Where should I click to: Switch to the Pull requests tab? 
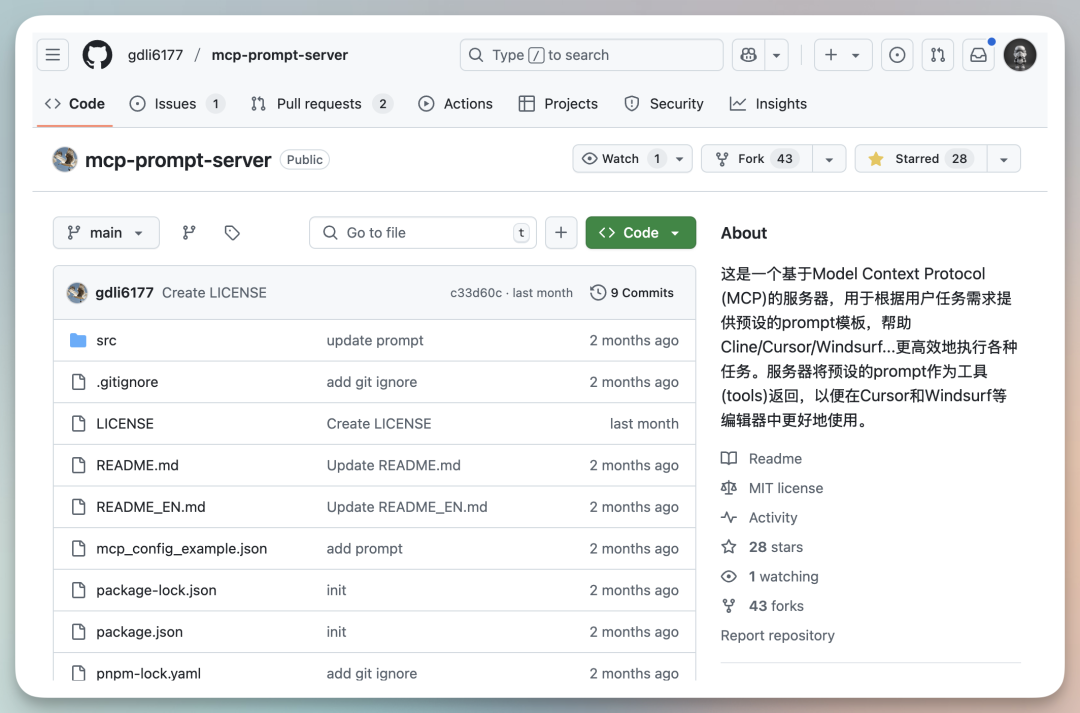(321, 104)
